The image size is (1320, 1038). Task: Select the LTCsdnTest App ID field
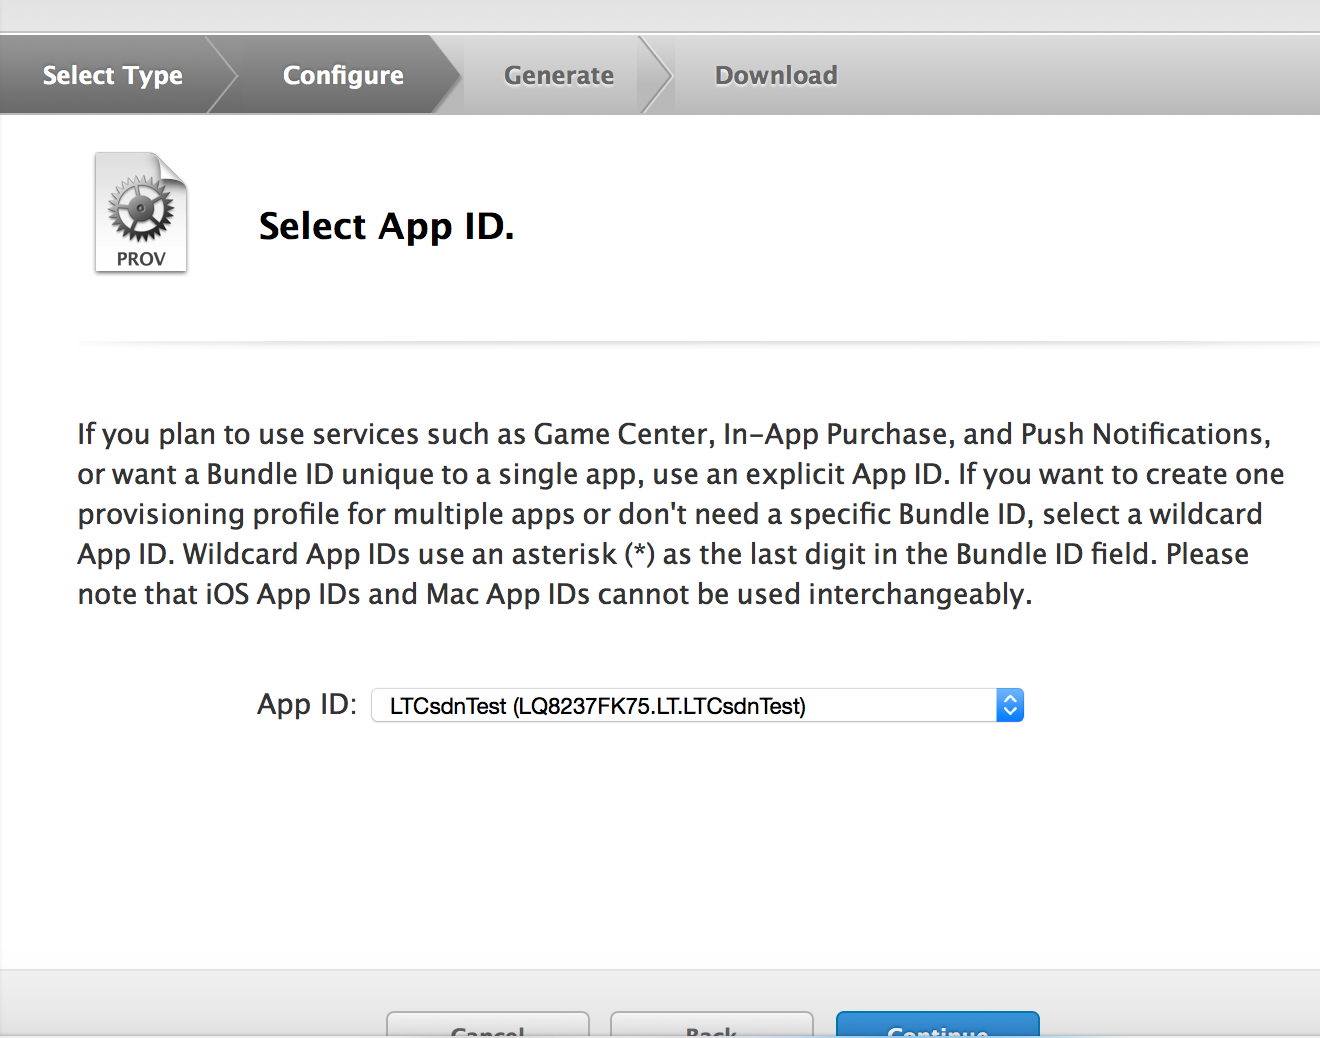point(697,705)
